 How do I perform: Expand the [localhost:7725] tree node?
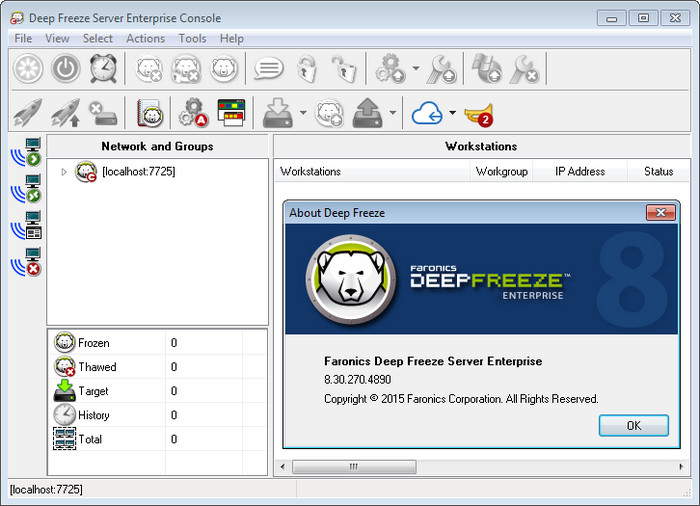(64, 172)
